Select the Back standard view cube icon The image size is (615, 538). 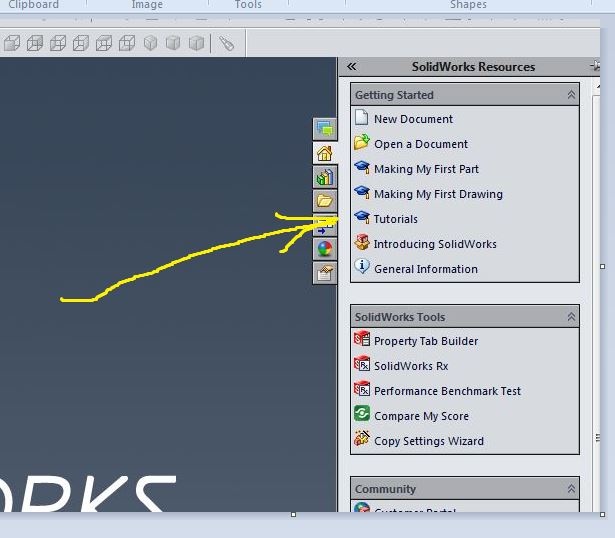pos(35,43)
